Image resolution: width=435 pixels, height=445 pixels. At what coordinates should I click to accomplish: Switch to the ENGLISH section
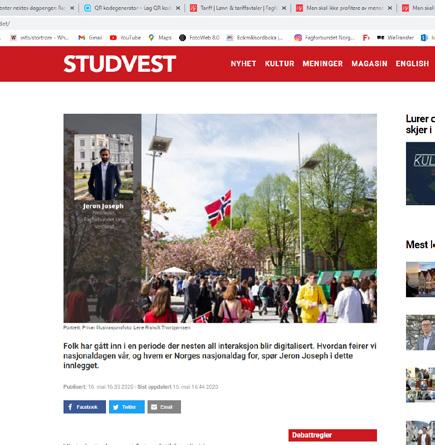[x=412, y=64]
